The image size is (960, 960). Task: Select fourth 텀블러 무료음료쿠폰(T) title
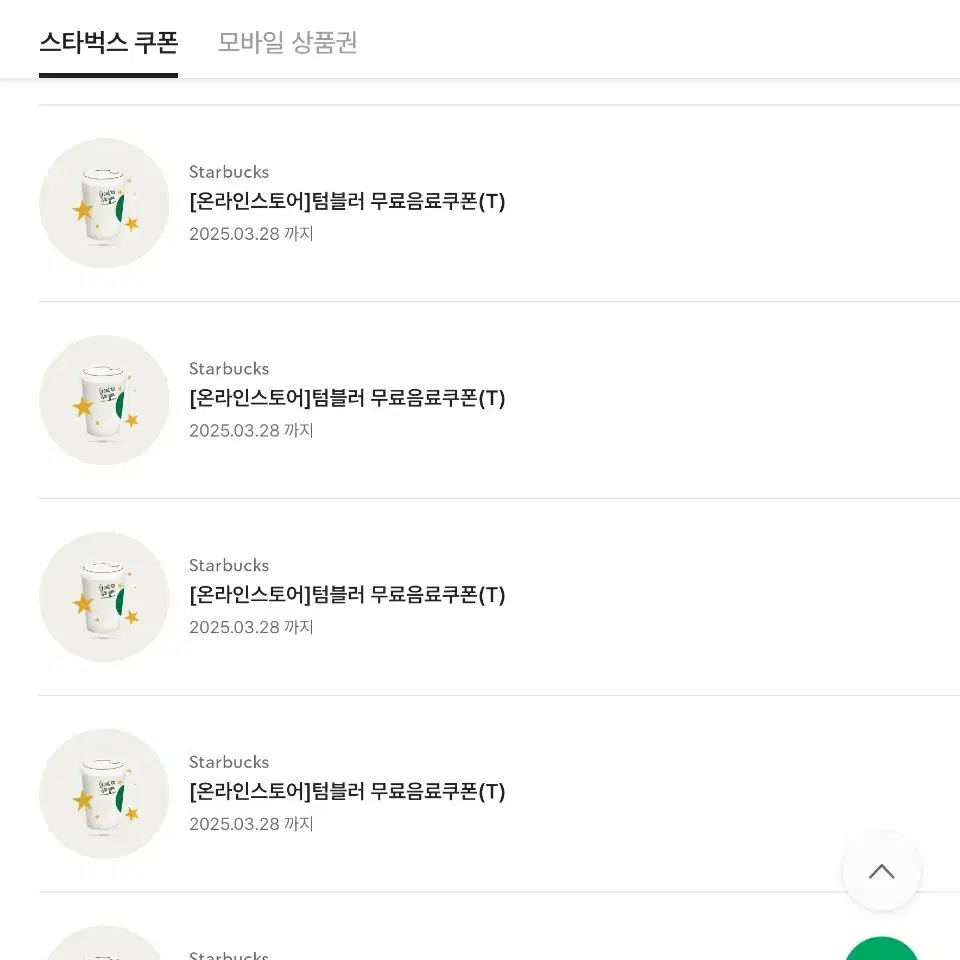point(347,791)
